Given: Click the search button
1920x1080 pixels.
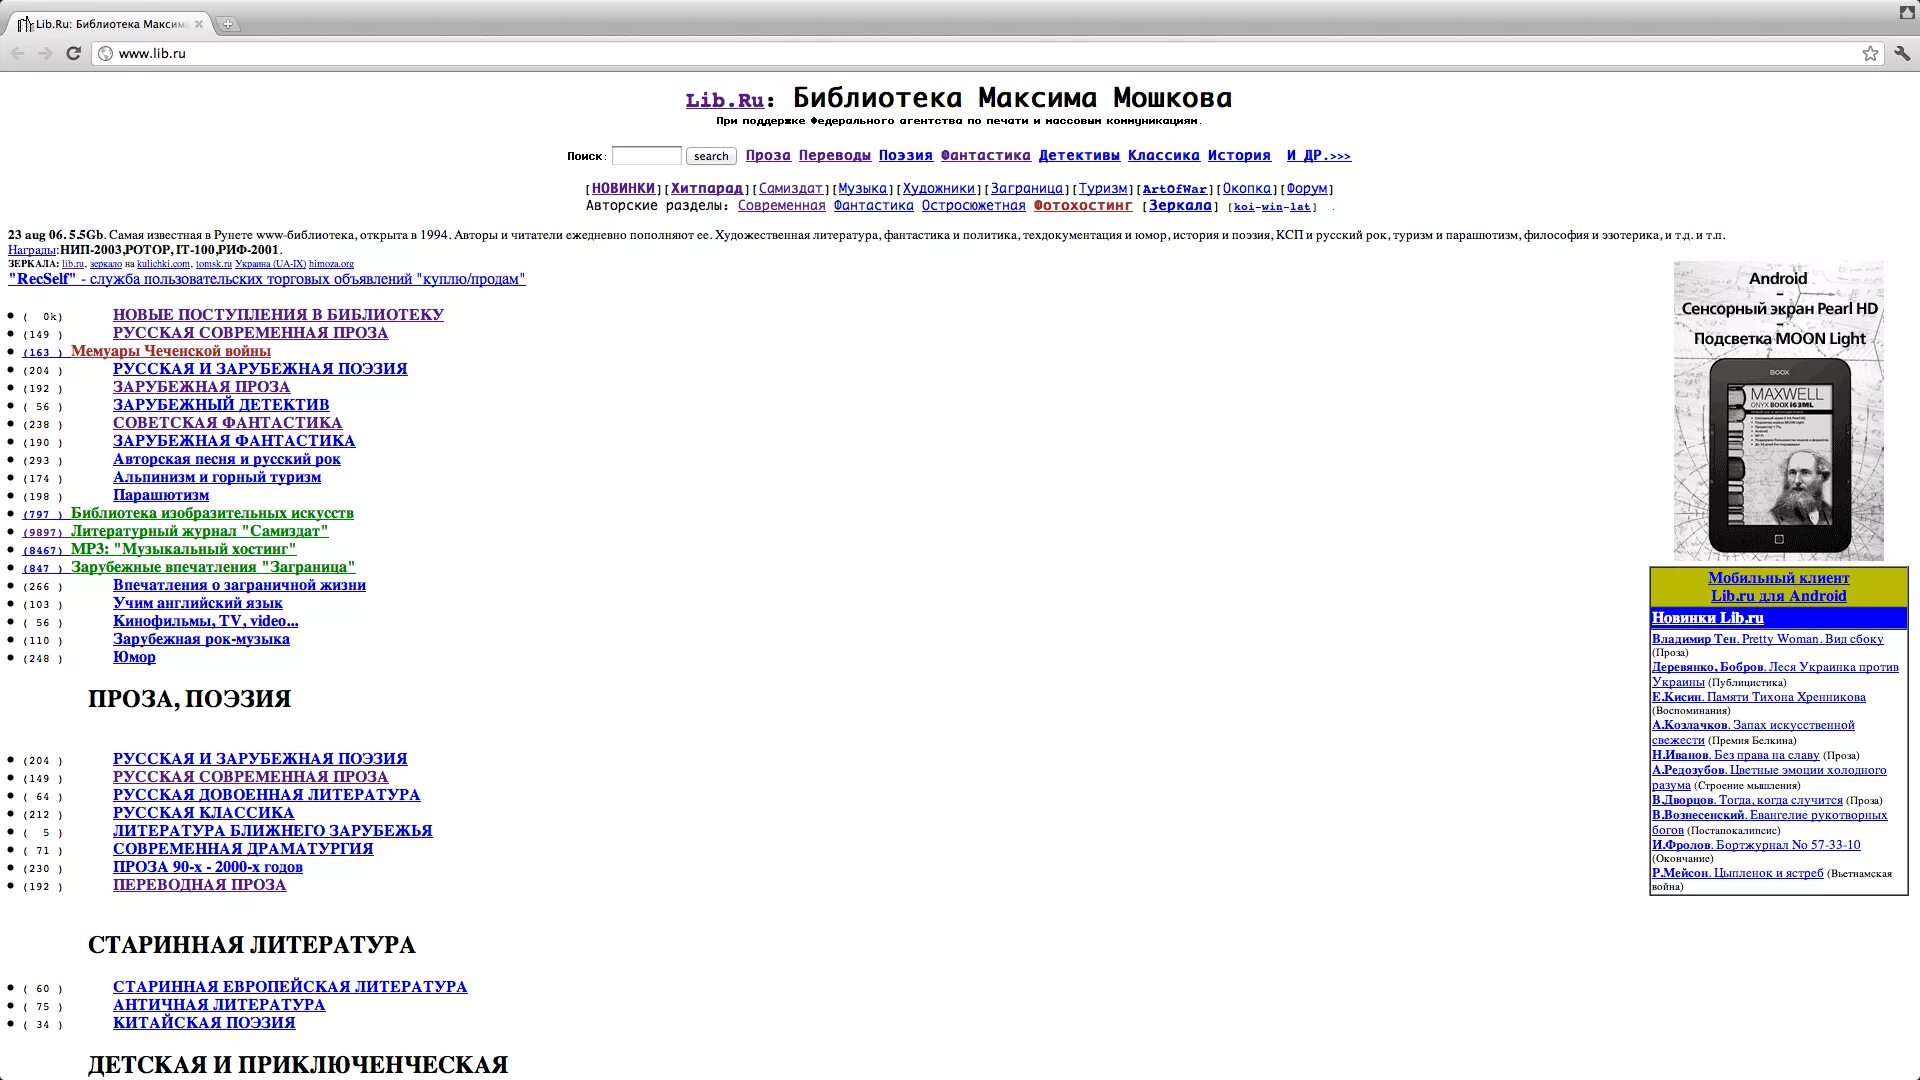Looking at the screenshot, I should click(711, 156).
